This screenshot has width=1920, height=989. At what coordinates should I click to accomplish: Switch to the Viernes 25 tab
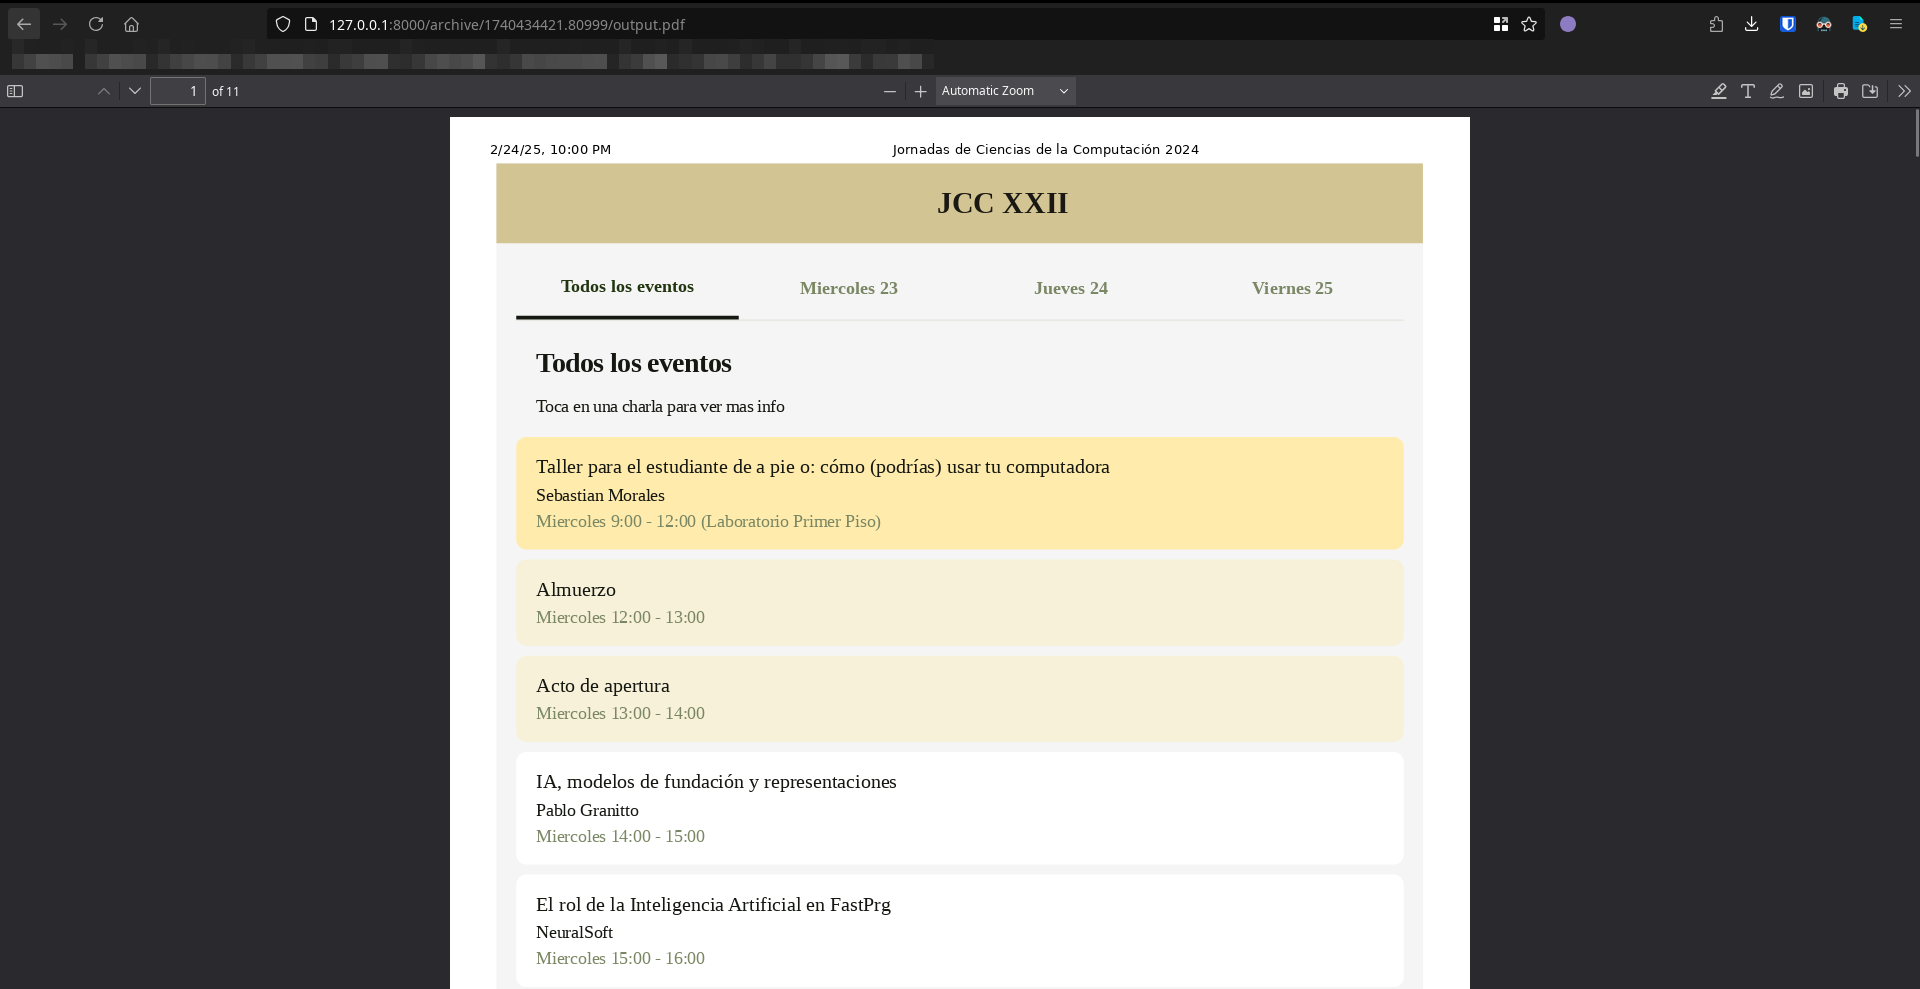[1292, 288]
